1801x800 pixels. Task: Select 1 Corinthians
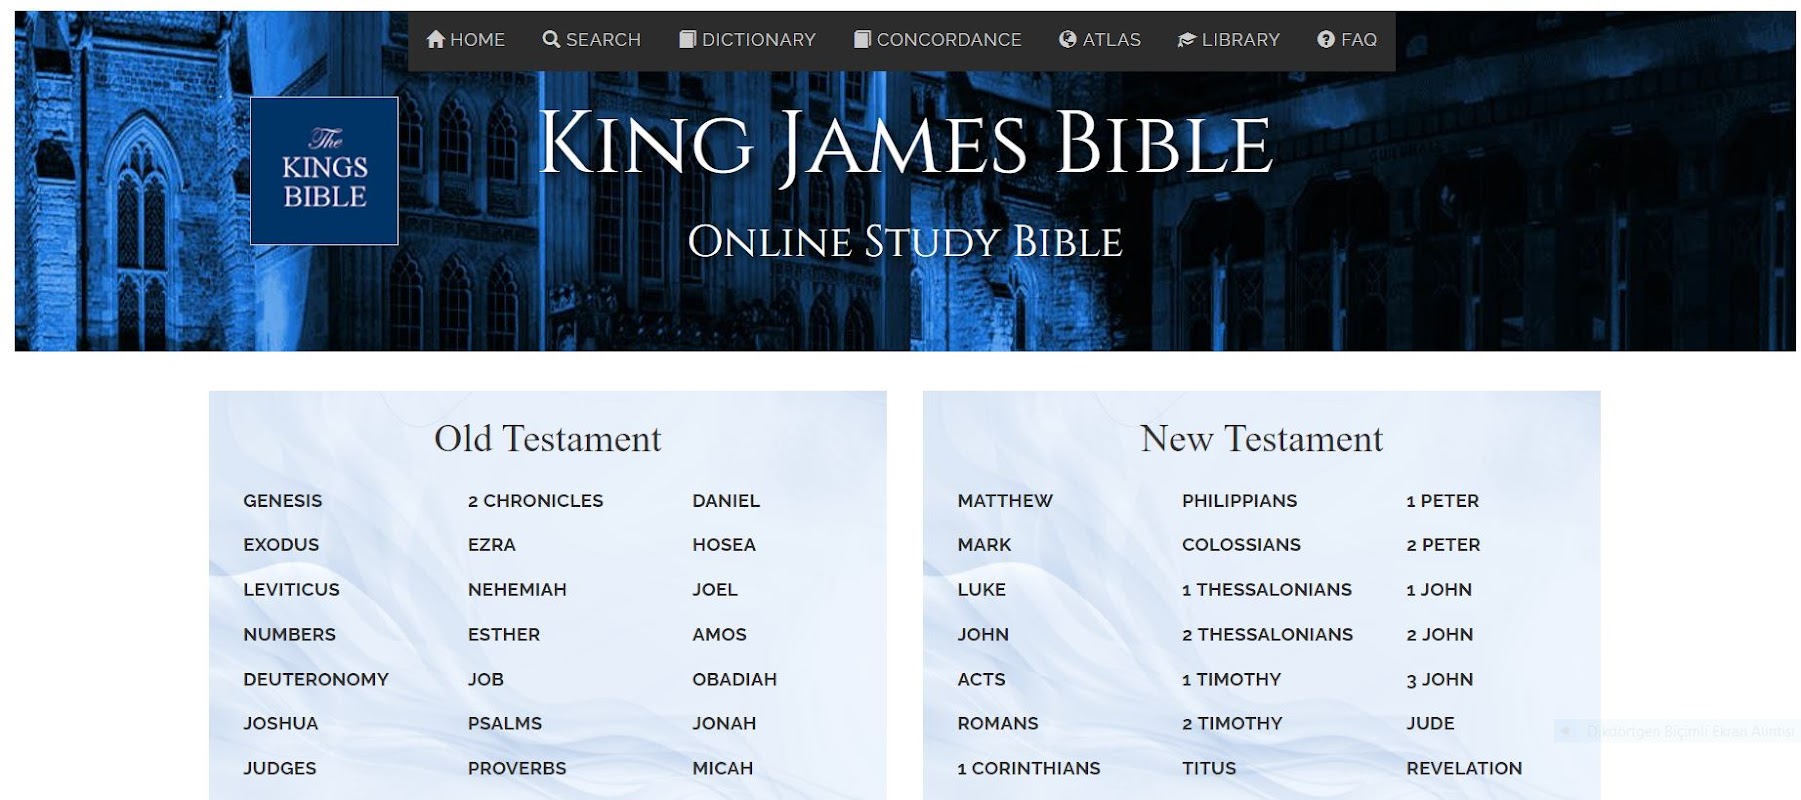coord(1029,769)
